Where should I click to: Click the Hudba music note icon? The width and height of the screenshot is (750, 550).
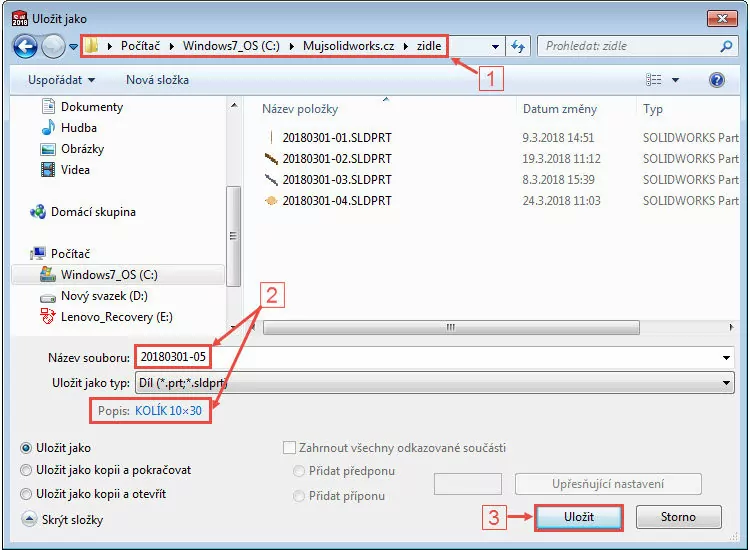click(48, 127)
